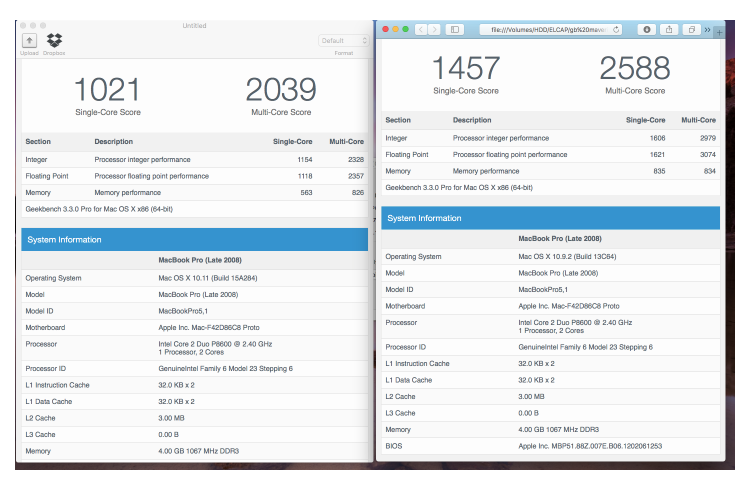Click MacBookPro5,1 Model ID in Safari

(x=543, y=289)
